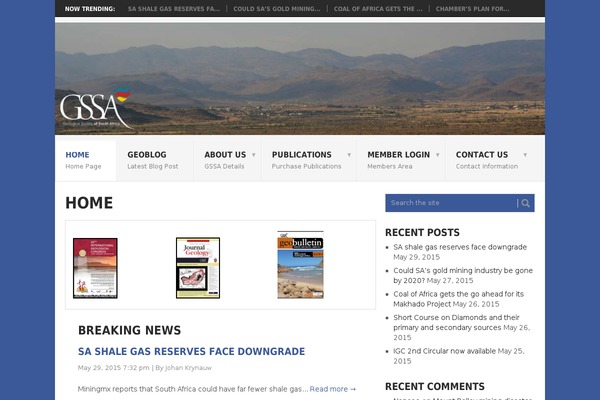Open the author link Johan Krynauw

(x=188, y=368)
